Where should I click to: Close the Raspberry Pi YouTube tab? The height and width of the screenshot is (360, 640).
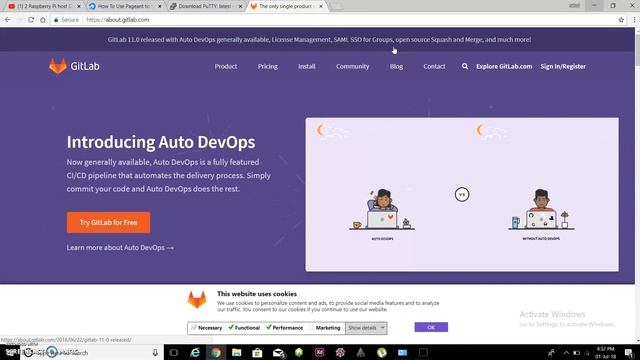79,6
